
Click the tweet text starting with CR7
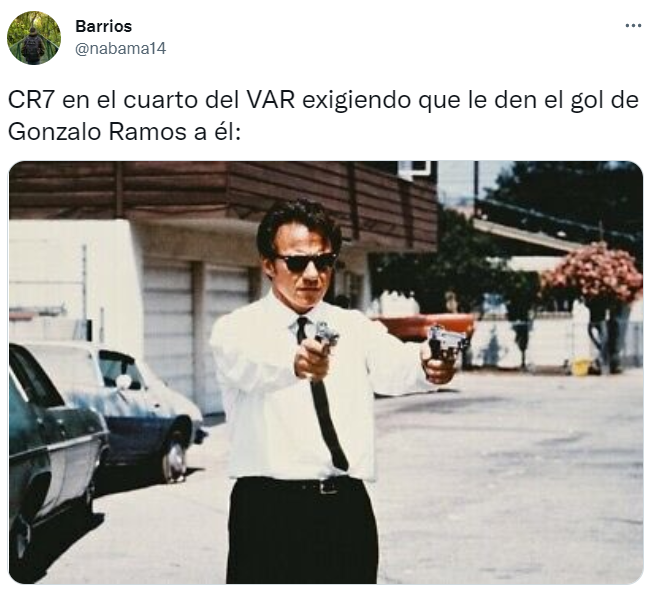(x=323, y=116)
